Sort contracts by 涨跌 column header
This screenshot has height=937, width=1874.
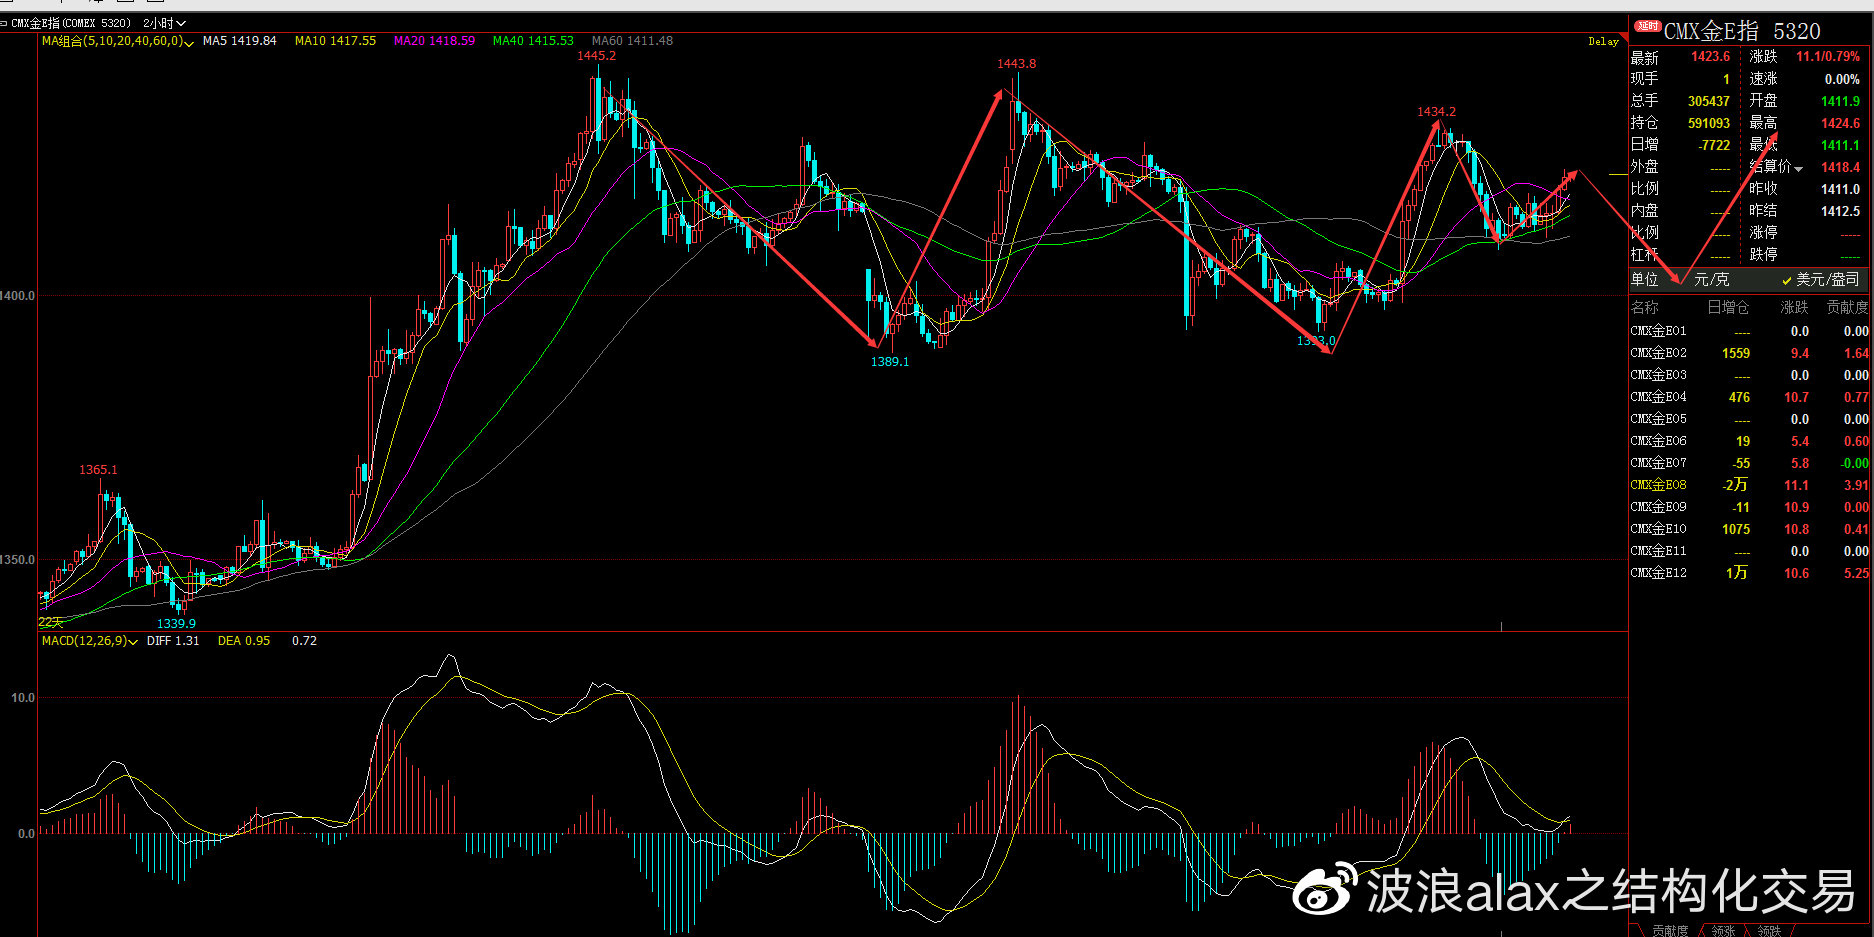point(1794,307)
